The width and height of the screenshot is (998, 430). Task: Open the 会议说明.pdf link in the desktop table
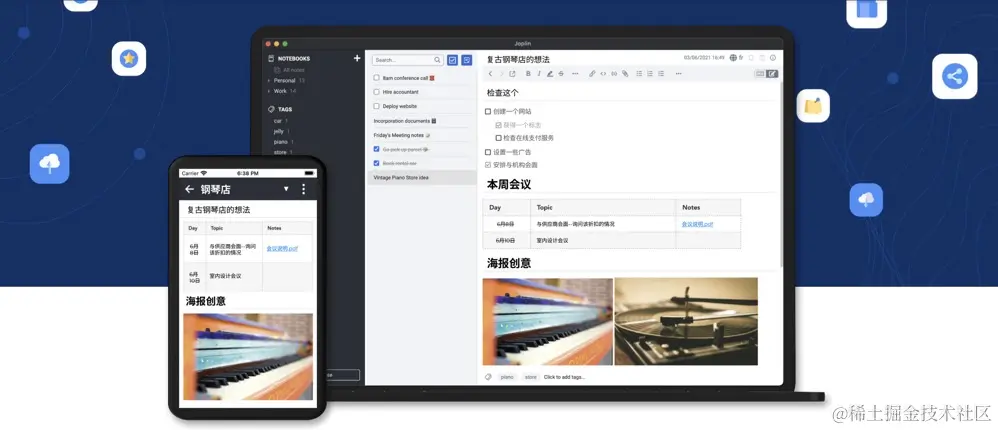tap(698, 224)
